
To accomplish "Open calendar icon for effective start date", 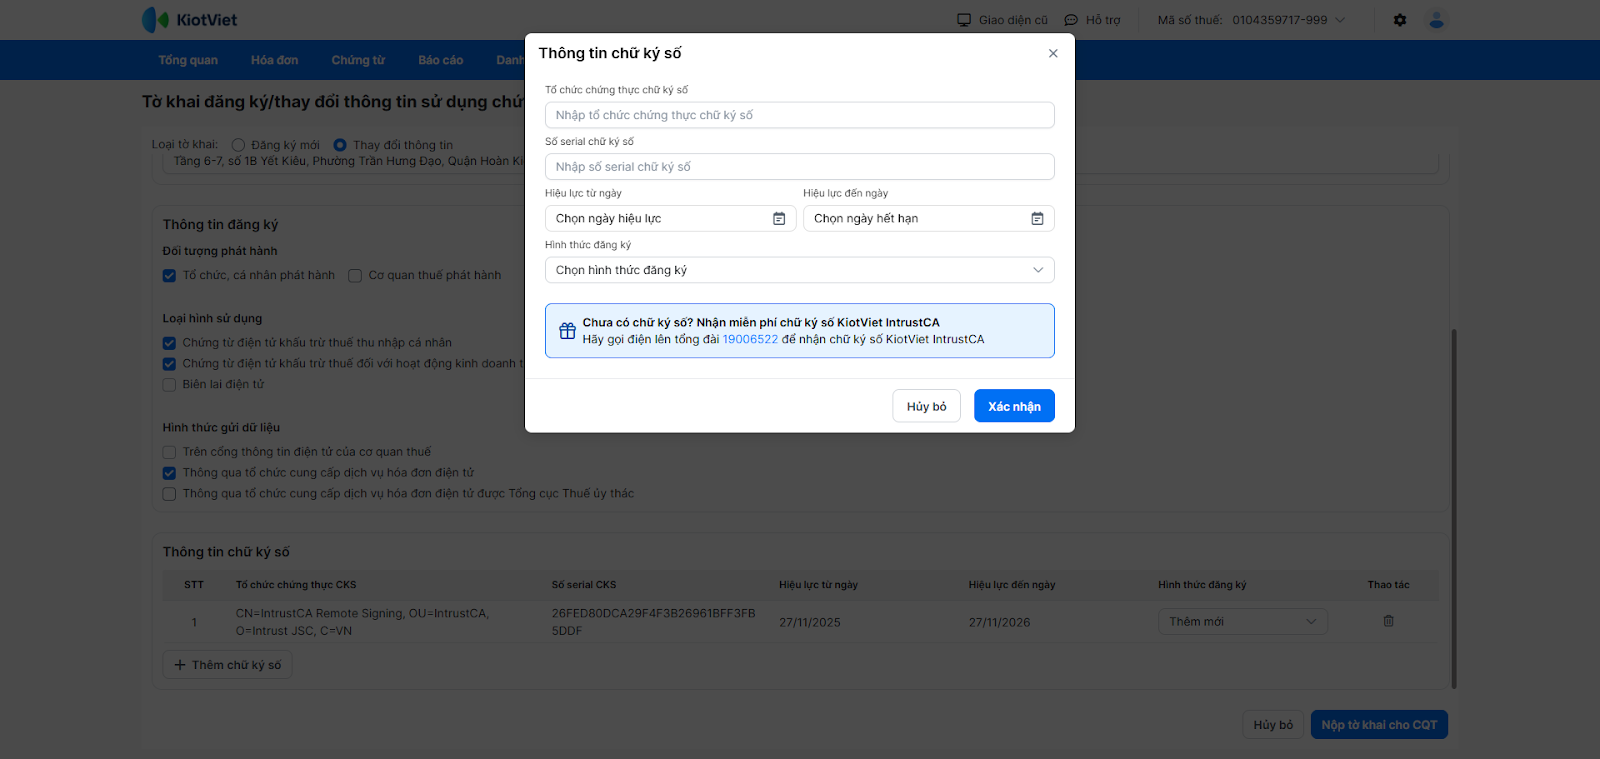I will [x=779, y=219].
